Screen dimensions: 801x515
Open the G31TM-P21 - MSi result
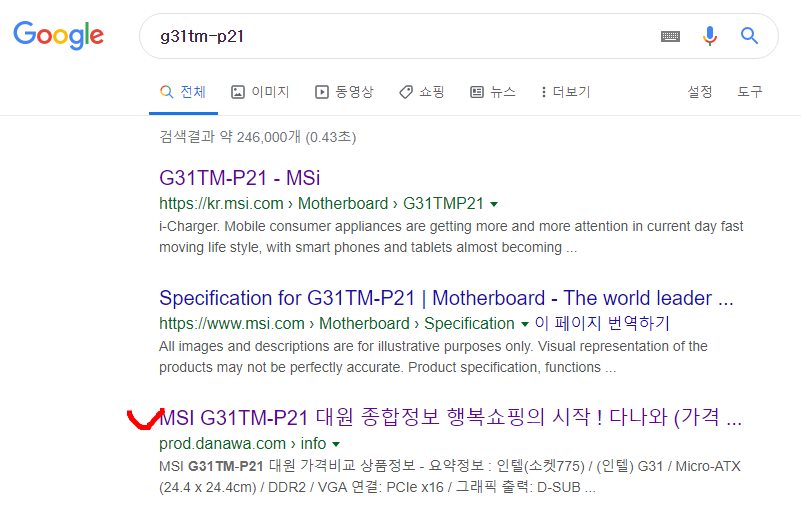coord(240,178)
